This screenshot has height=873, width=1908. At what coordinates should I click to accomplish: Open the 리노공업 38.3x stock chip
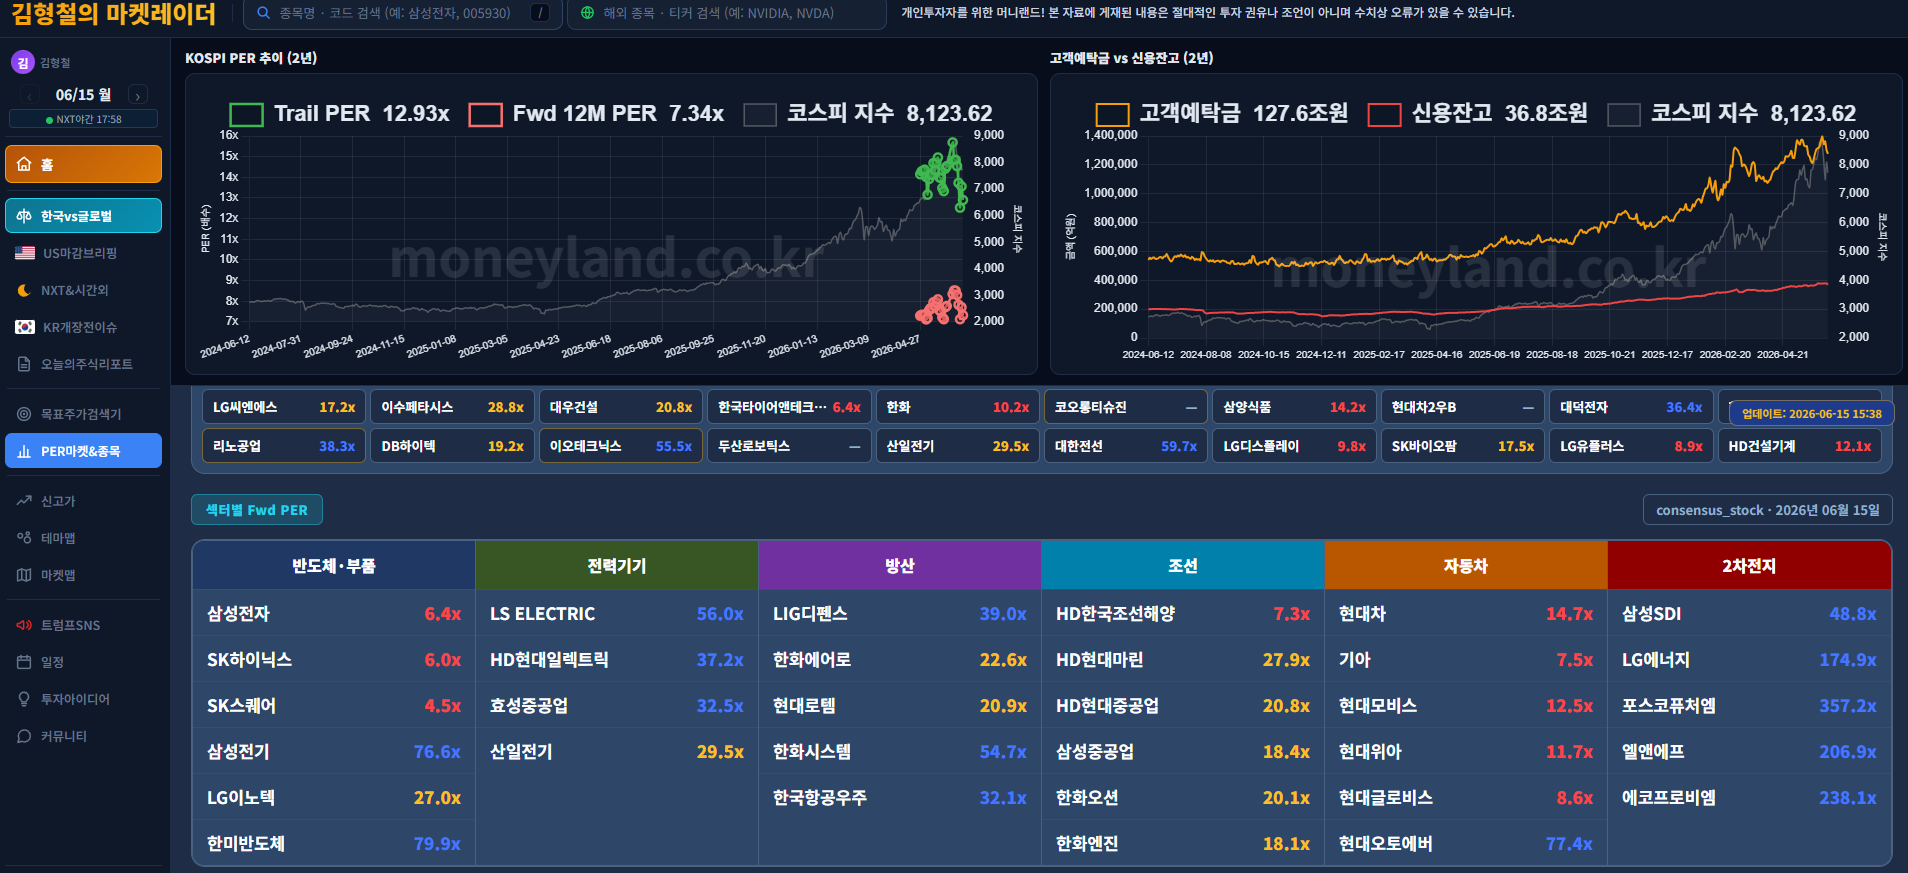tap(284, 446)
